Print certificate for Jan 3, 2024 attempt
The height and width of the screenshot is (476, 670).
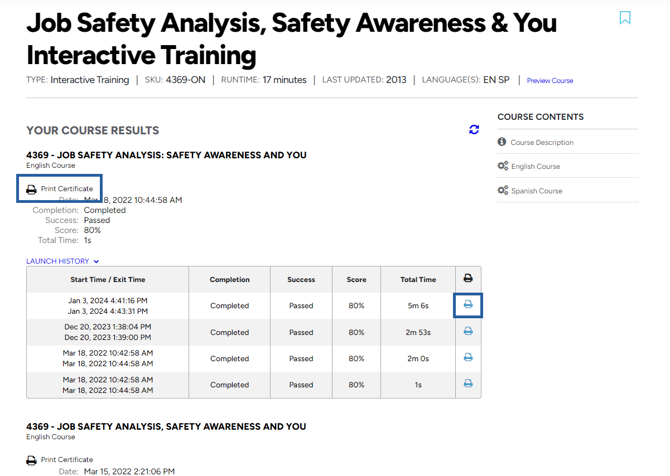(468, 305)
